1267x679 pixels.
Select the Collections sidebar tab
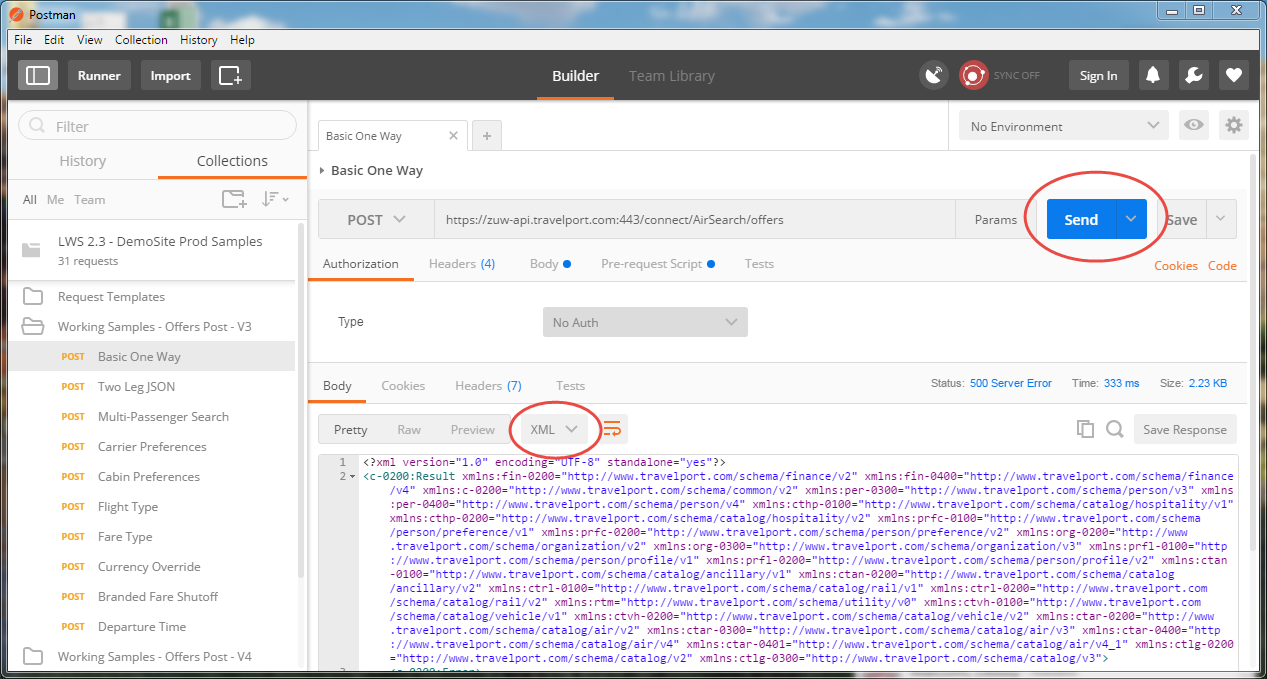point(232,161)
